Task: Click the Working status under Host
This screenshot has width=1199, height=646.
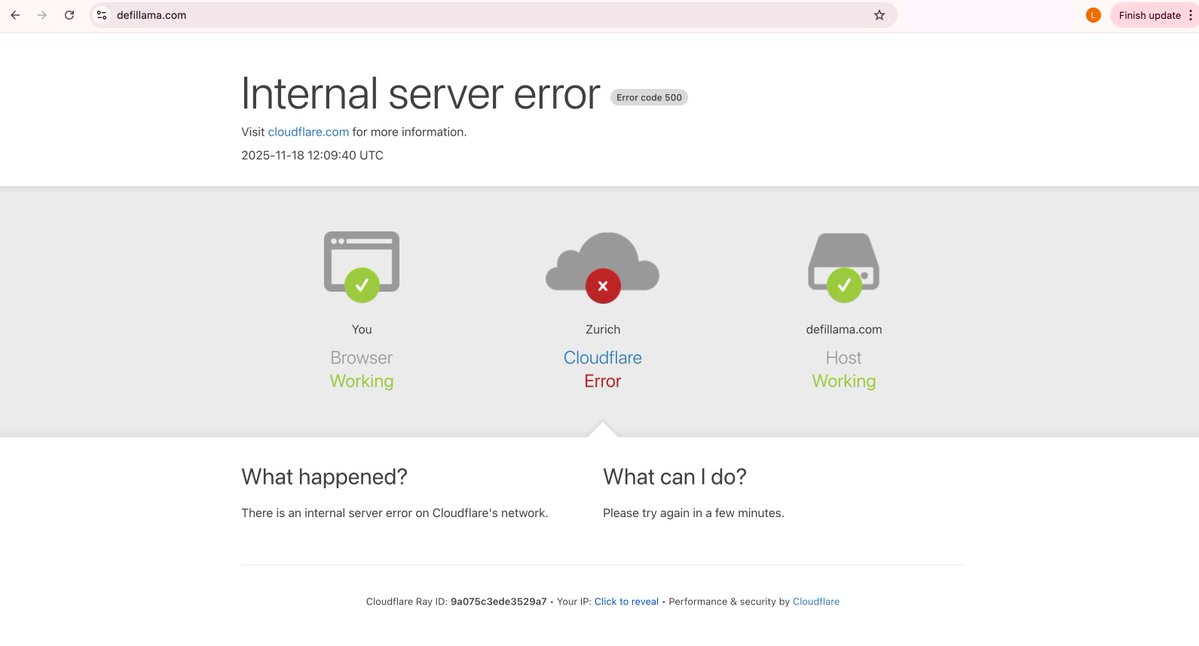Action: click(x=843, y=381)
